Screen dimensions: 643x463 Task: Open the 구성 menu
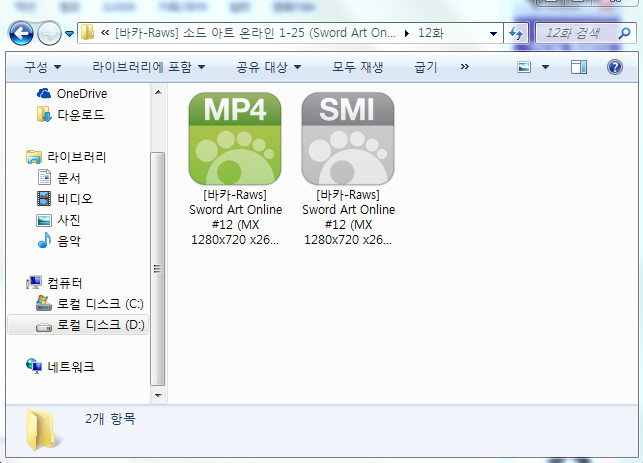tap(43, 67)
